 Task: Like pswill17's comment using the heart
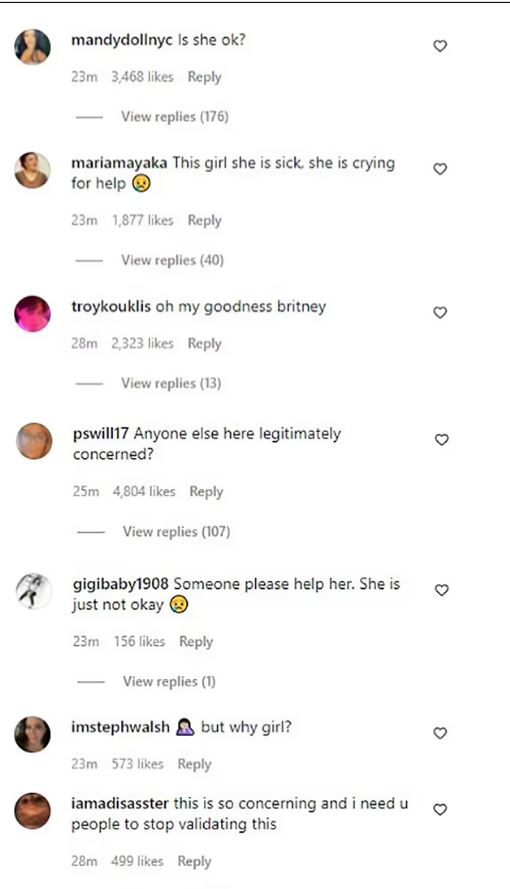tap(441, 439)
